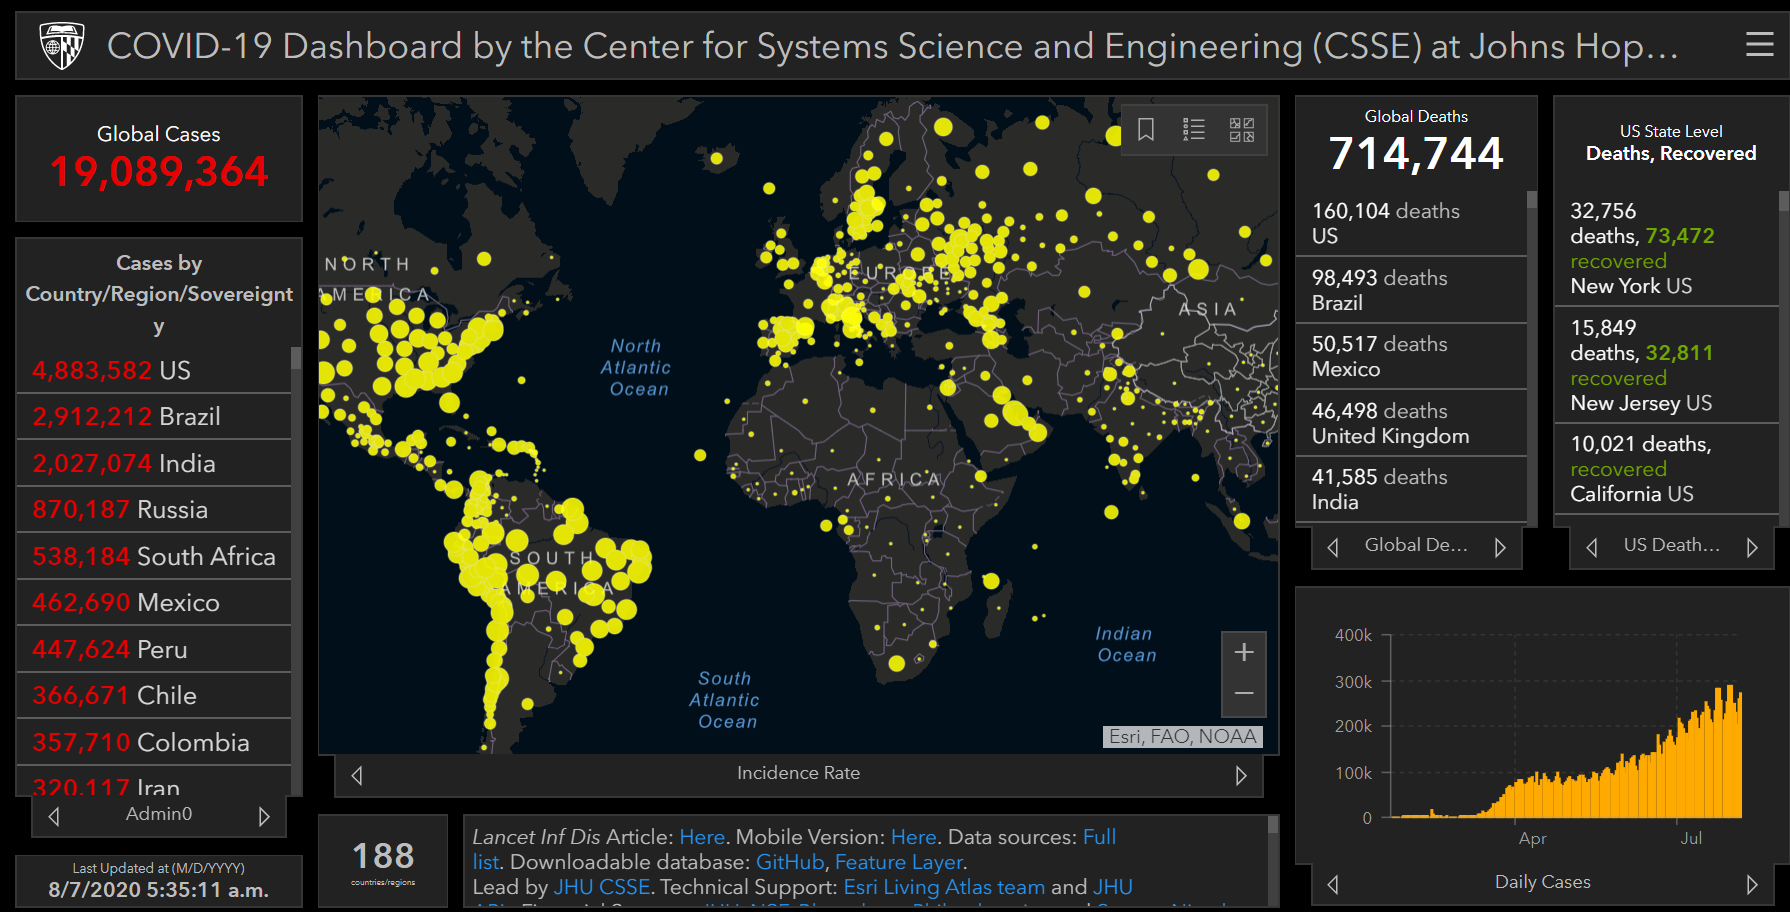Viewport: 1790px width, 912px height.
Task: Zoom in on the map with plus
Action: [1244, 652]
